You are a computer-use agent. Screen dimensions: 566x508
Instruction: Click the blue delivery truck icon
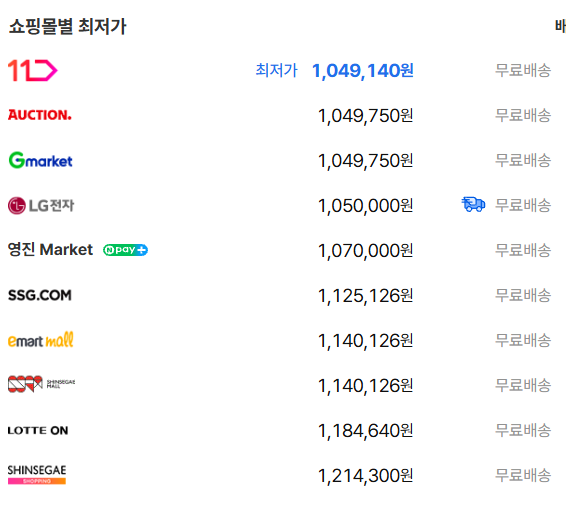(473, 204)
